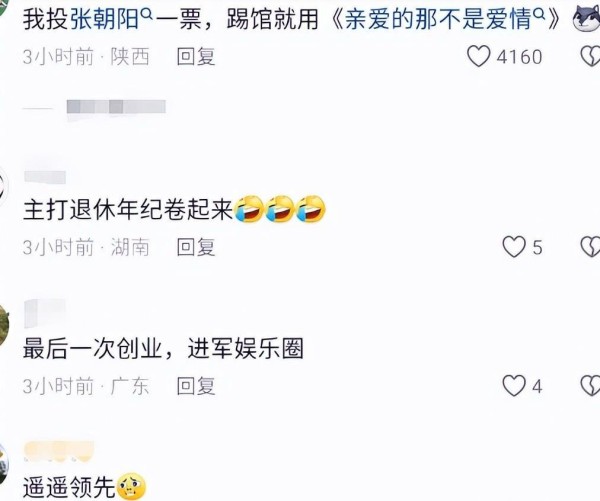
Task: Open blurred username above 遥遥领先 comment
Action: [x=59, y=451]
